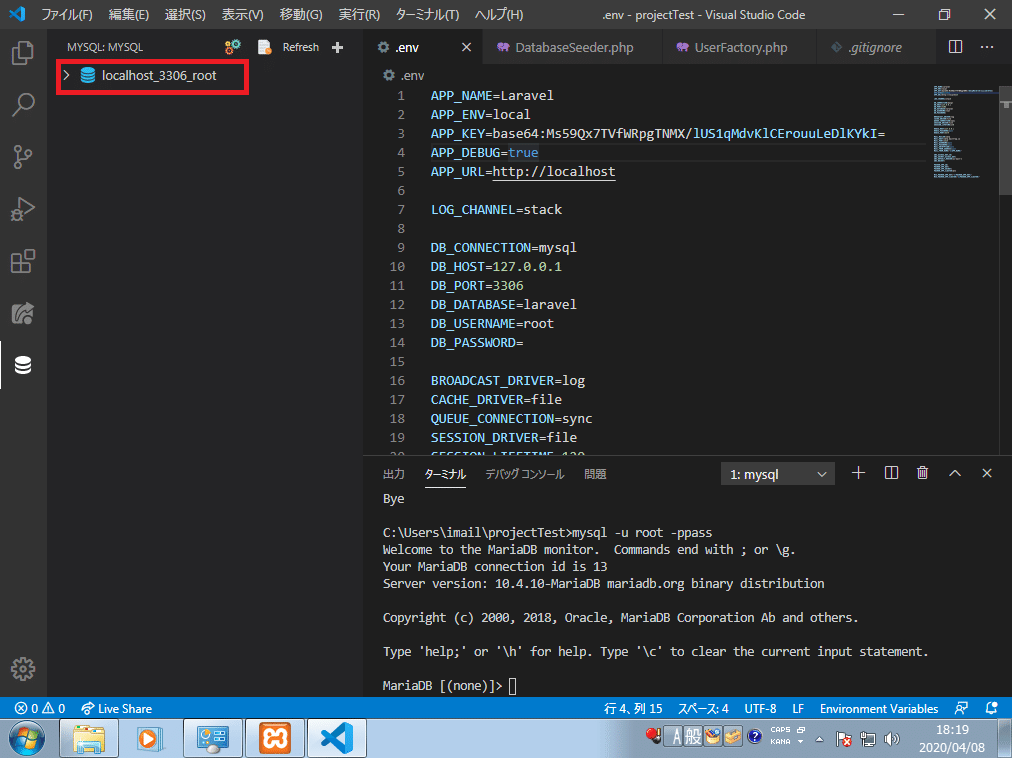Open the ターミナル(T) menu
The height and width of the screenshot is (758, 1012).
[427, 14]
